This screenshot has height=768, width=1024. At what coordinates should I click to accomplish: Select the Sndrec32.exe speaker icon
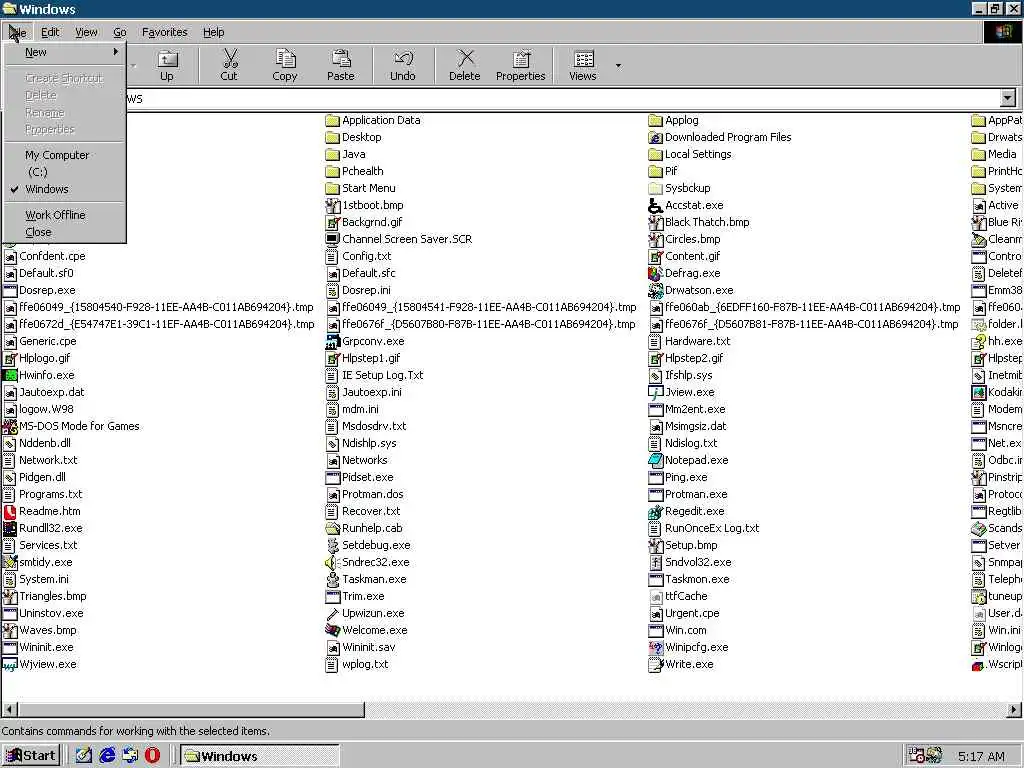click(332, 562)
